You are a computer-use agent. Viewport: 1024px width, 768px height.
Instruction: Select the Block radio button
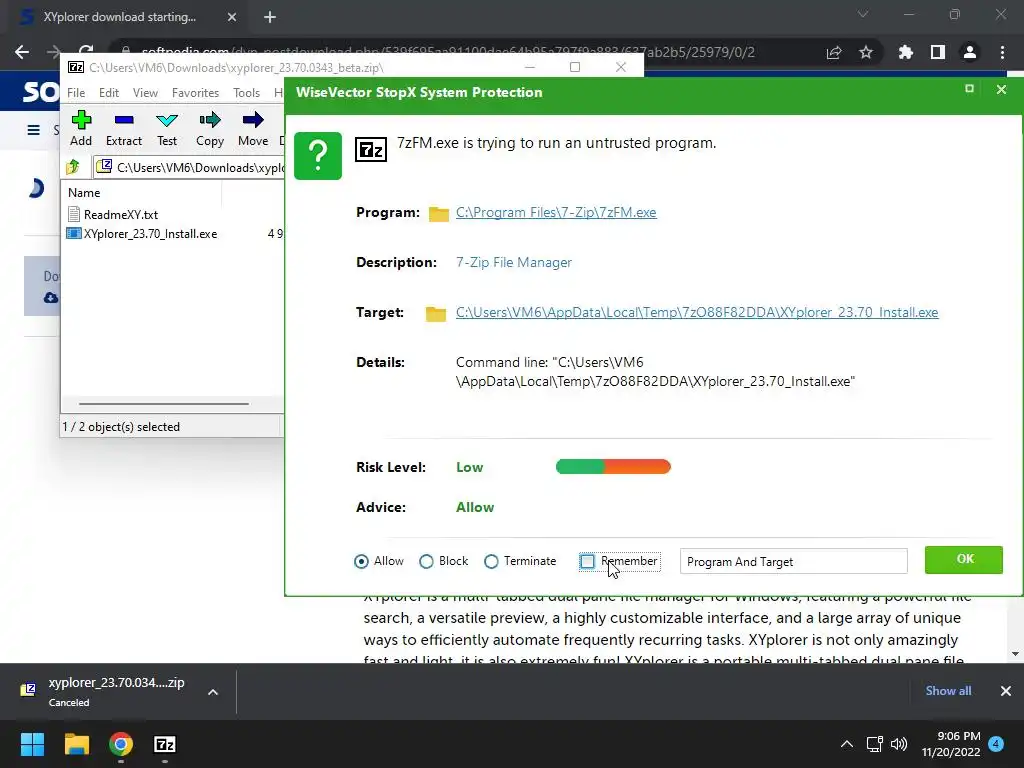pos(426,562)
